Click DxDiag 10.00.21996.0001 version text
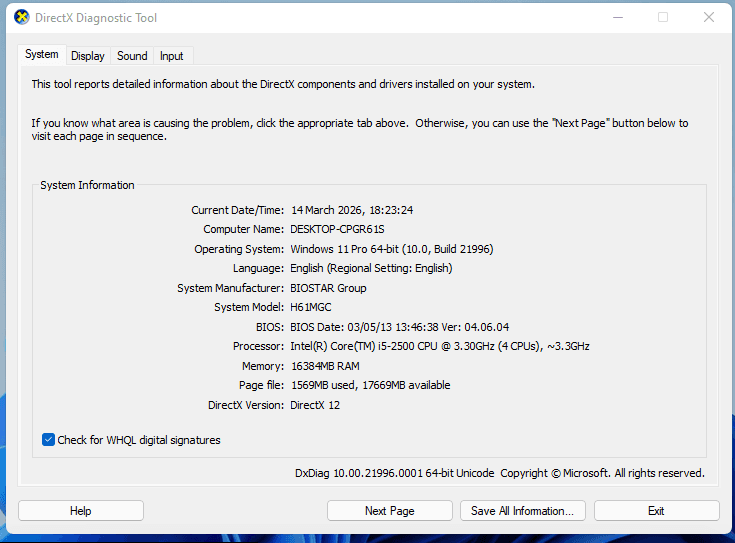735x543 pixels. click(x=395, y=473)
